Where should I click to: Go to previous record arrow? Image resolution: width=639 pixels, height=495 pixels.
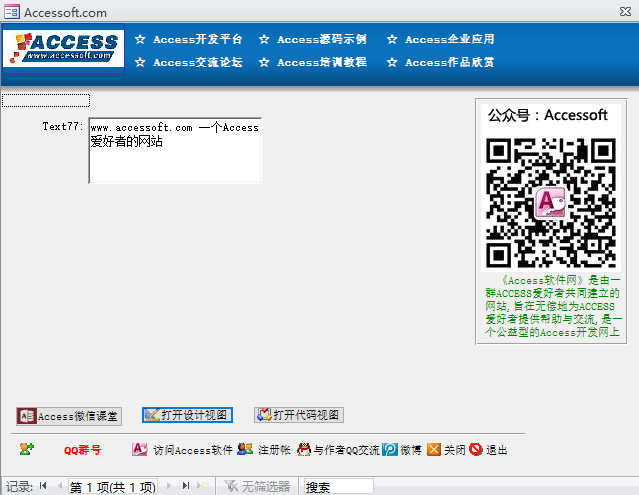[60, 486]
